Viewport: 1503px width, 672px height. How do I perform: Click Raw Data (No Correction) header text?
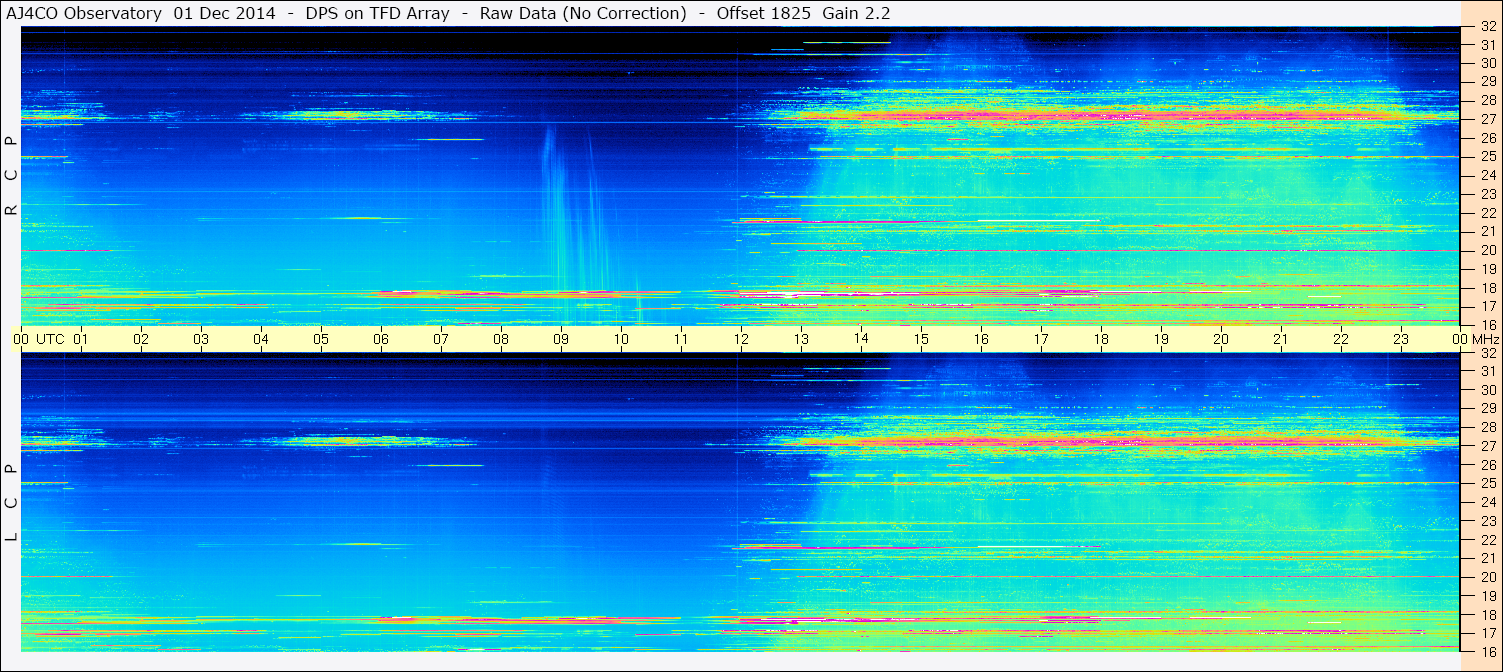pos(583,13)
